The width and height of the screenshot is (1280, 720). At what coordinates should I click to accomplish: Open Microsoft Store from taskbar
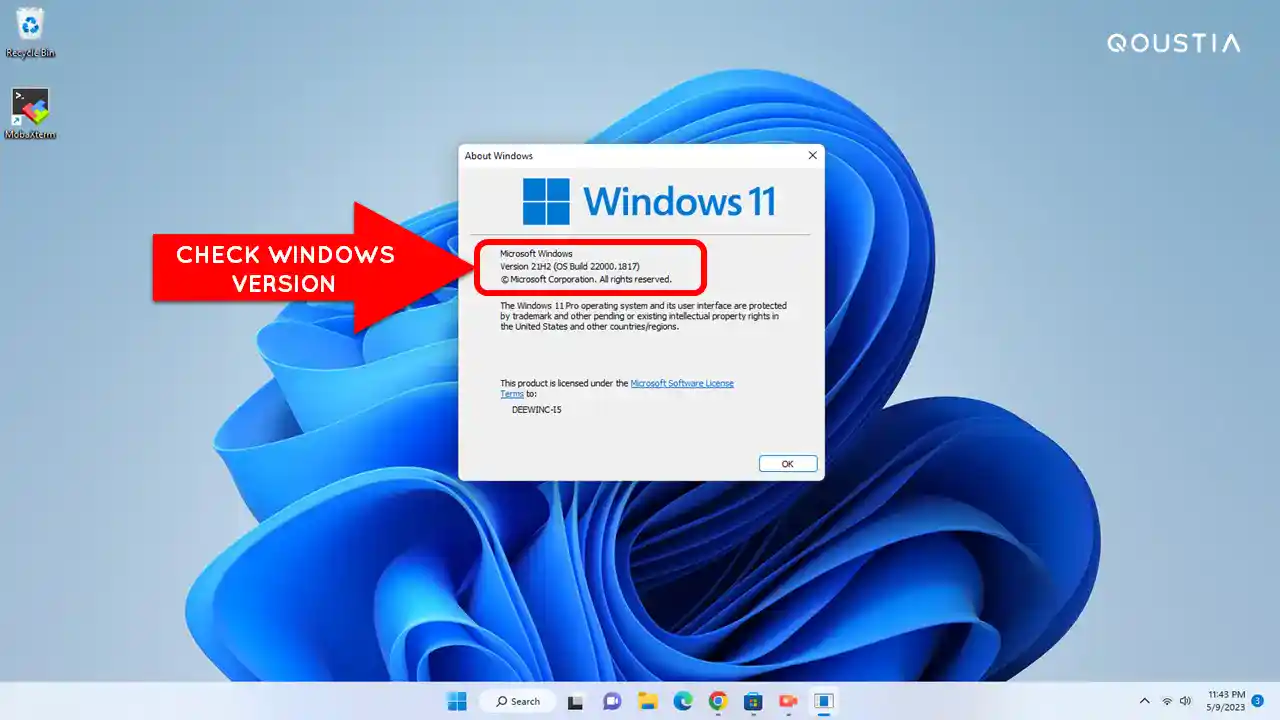[x=753, y=701]
